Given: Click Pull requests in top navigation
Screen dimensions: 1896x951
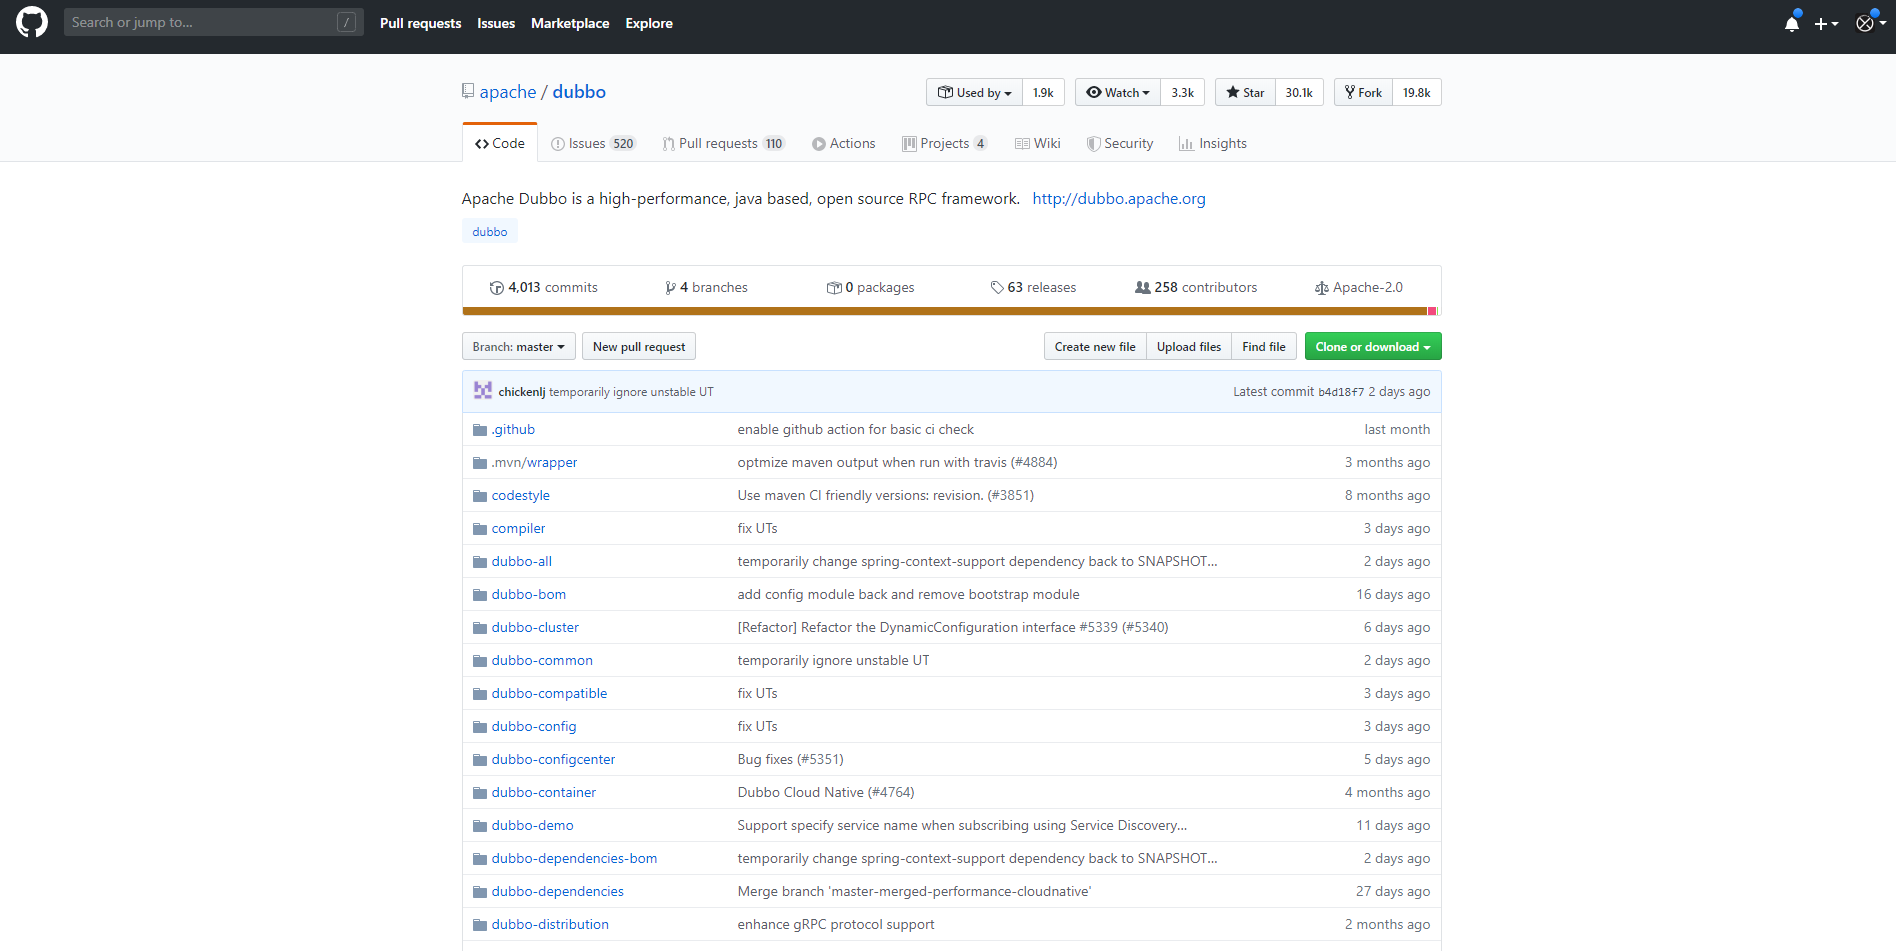Looking at the screenshot, I should pyautogui.click(x=420, y=23).
